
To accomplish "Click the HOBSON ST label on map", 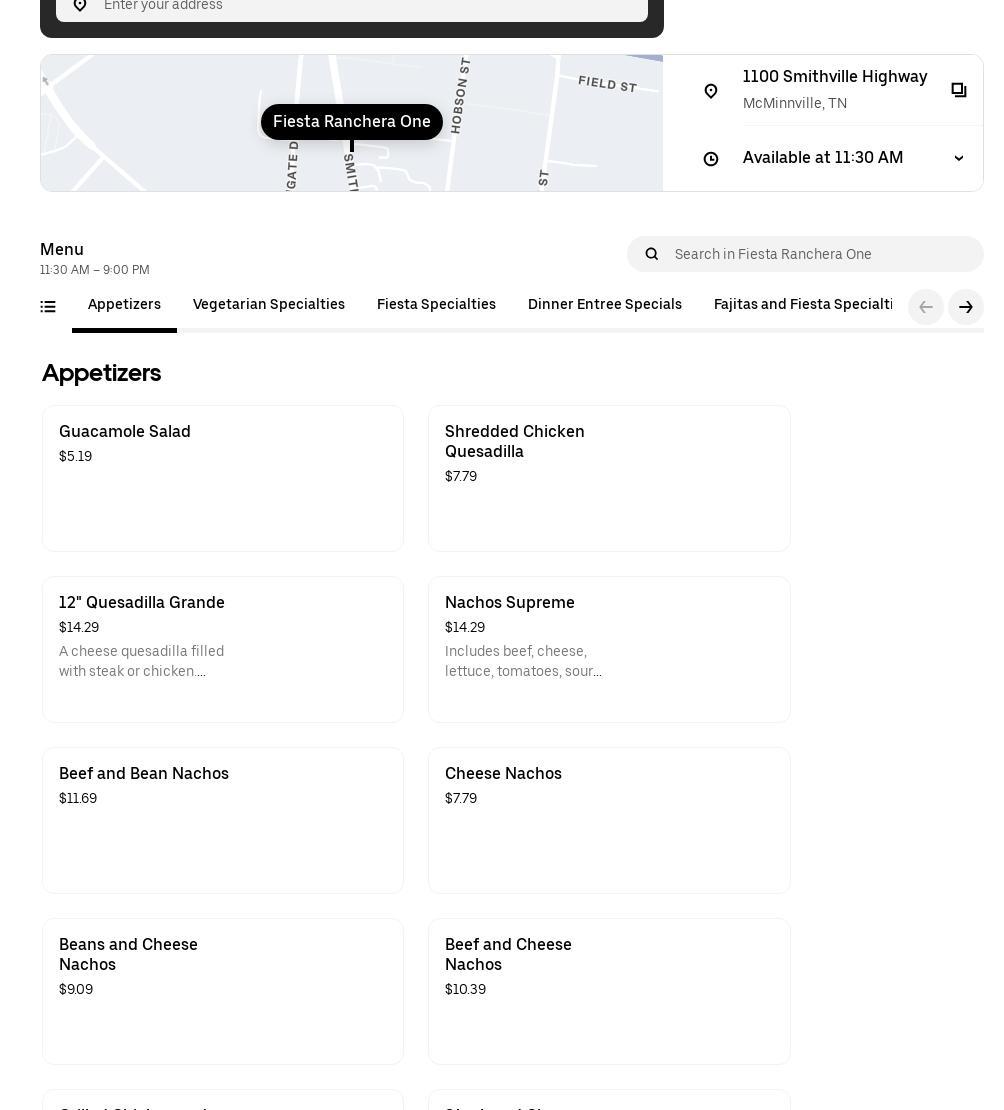I will (x=460, y=96).
